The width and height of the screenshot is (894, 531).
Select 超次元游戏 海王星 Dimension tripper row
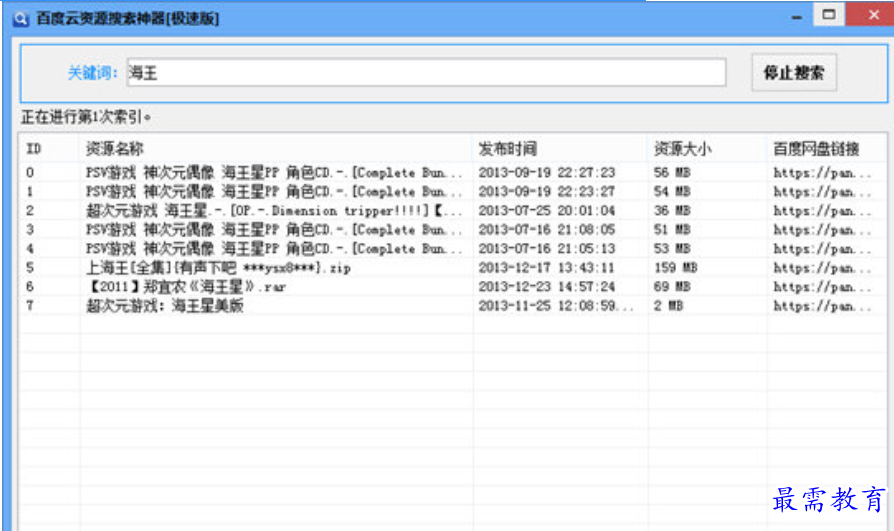click(453, 210)
